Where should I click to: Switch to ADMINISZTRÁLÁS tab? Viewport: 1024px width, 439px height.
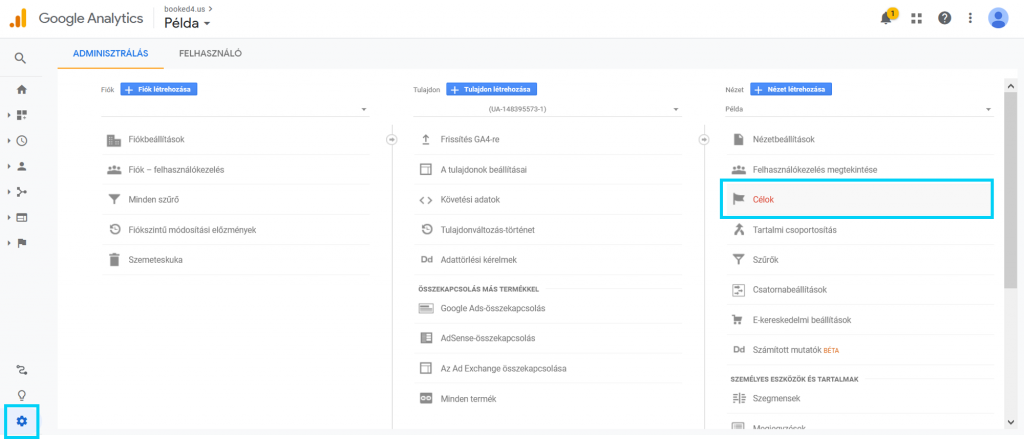tap(110, 54)
